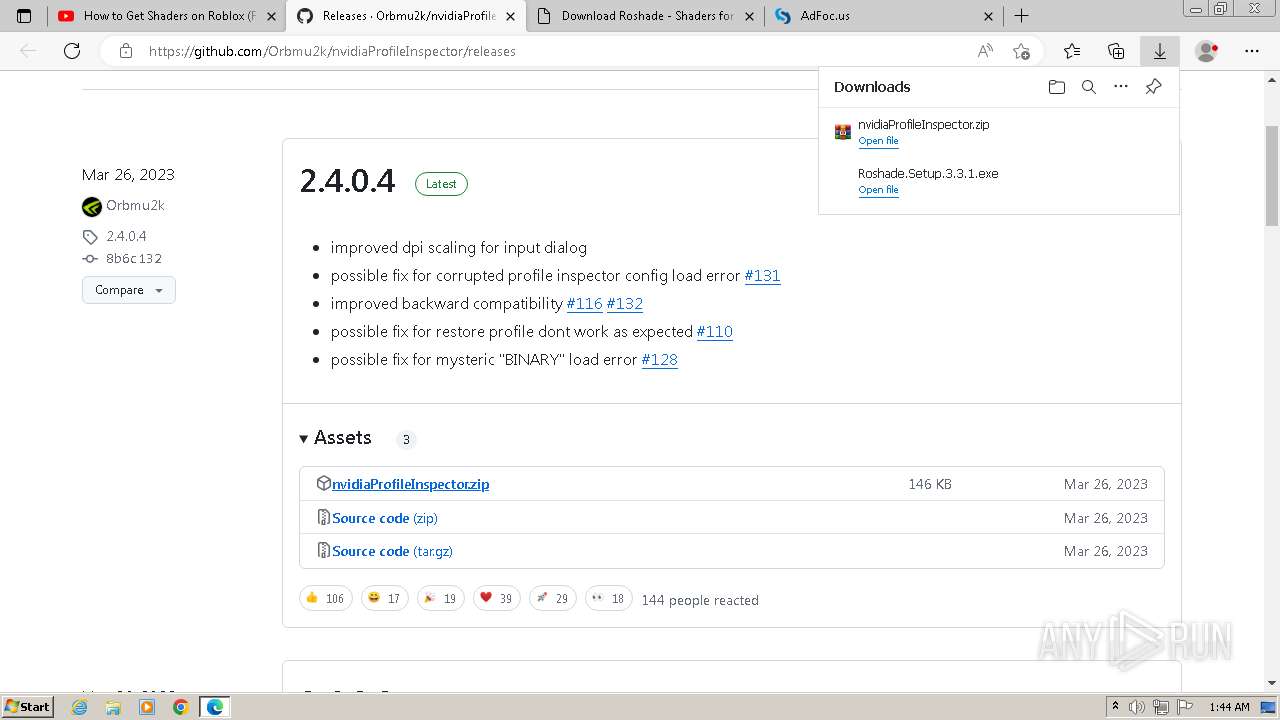Open the Favorites list icon
1280x720 pixels.
click(1072, 51)
